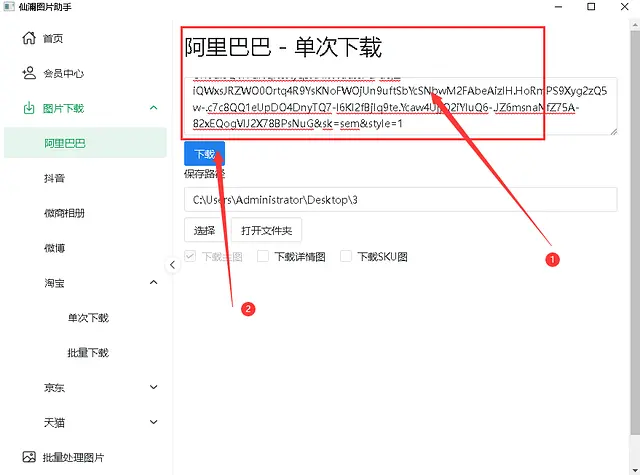This screenshot has height=475, width=640.
Task: Collapse the 淘宝 submenu chevron
Action: (x=153, y=282)
